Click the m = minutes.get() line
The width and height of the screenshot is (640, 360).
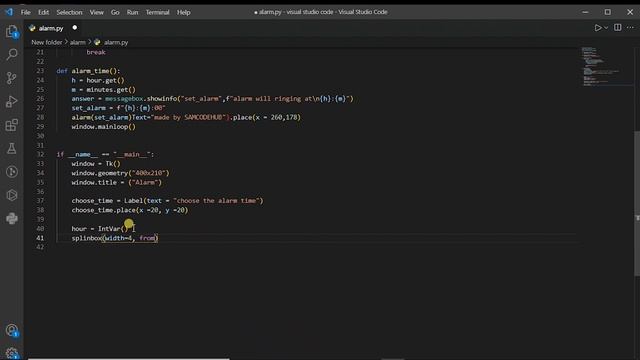pos(103,89)
